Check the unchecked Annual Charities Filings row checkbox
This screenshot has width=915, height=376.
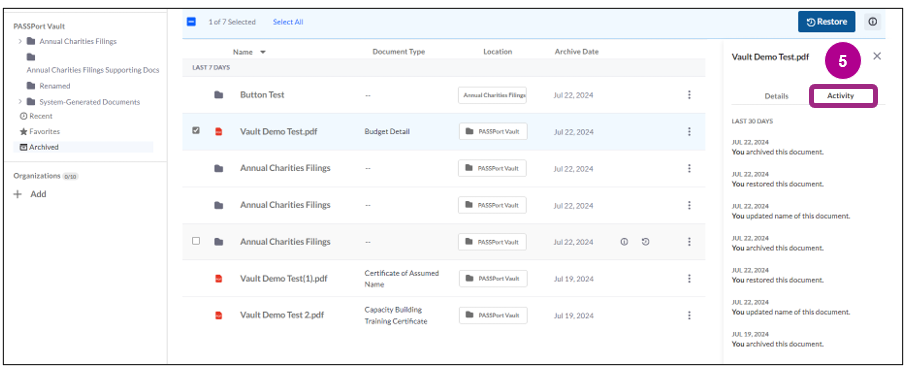[196, 241]
